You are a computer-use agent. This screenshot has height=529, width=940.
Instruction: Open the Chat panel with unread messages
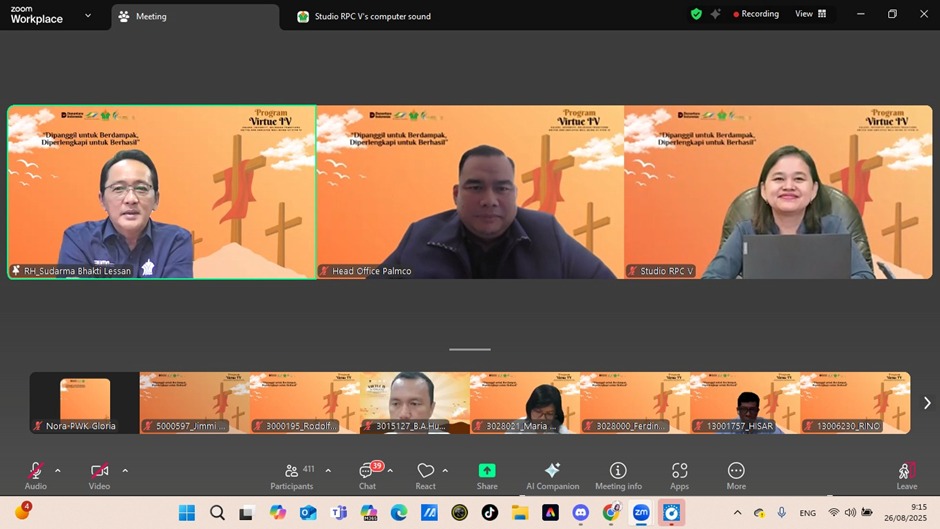click(x=367, y=474)
